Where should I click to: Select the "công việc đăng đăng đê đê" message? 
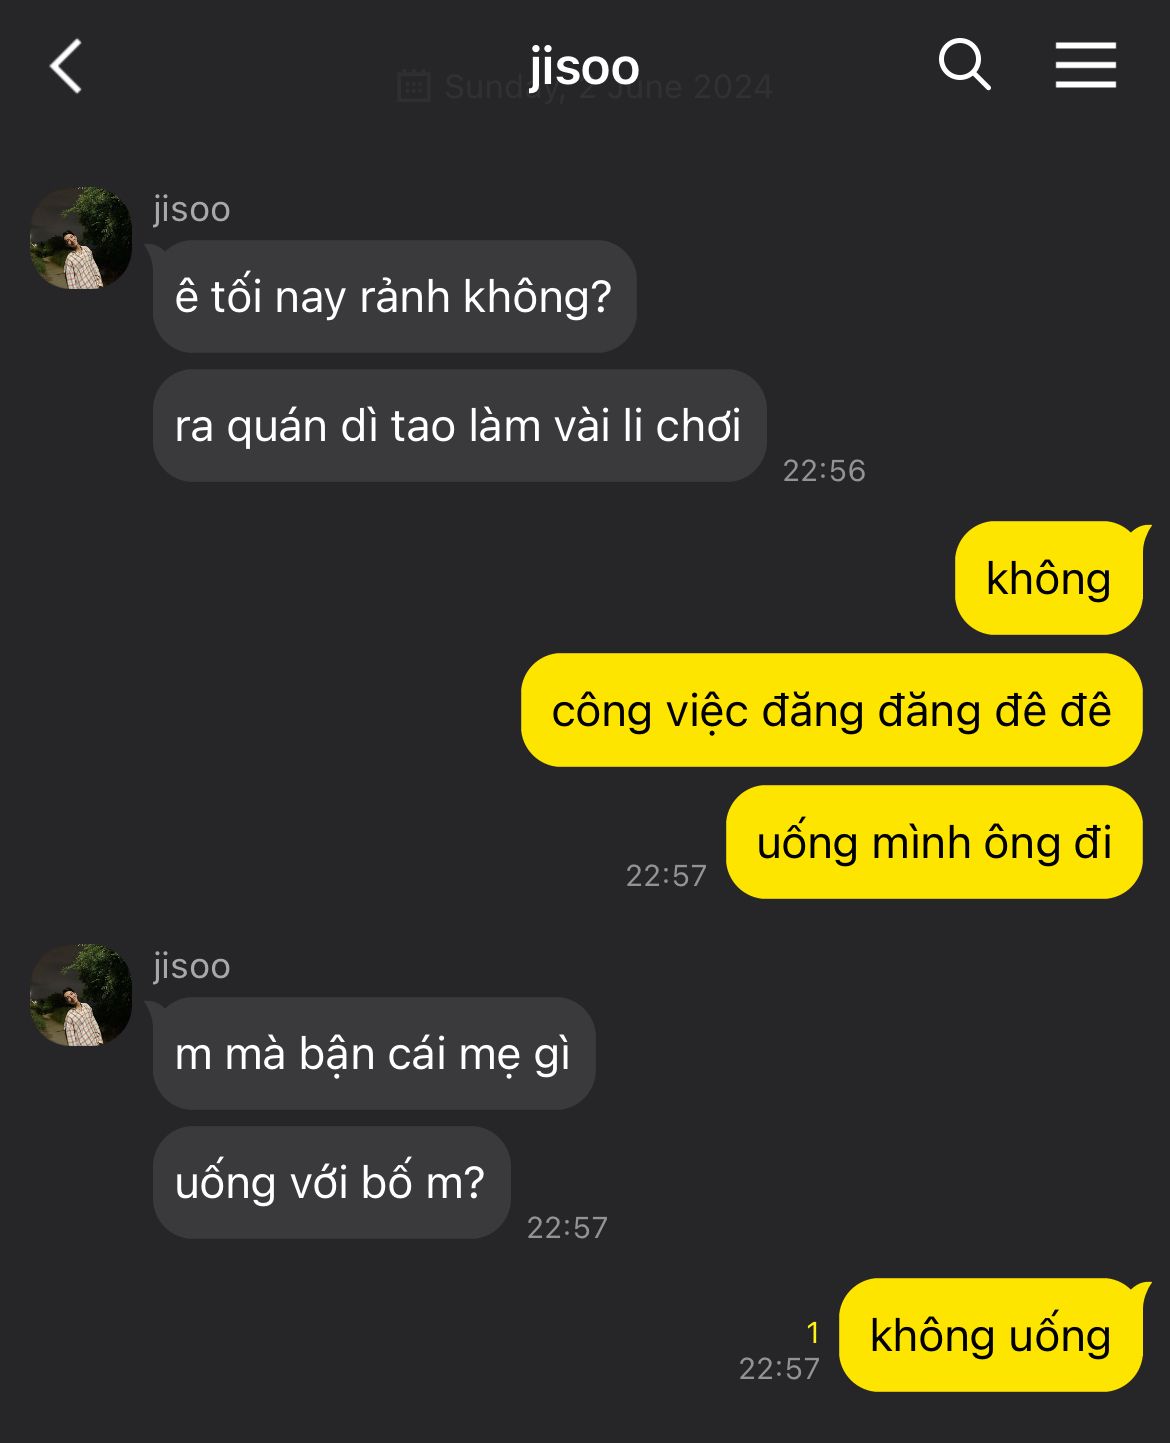[x=831, y=710]
